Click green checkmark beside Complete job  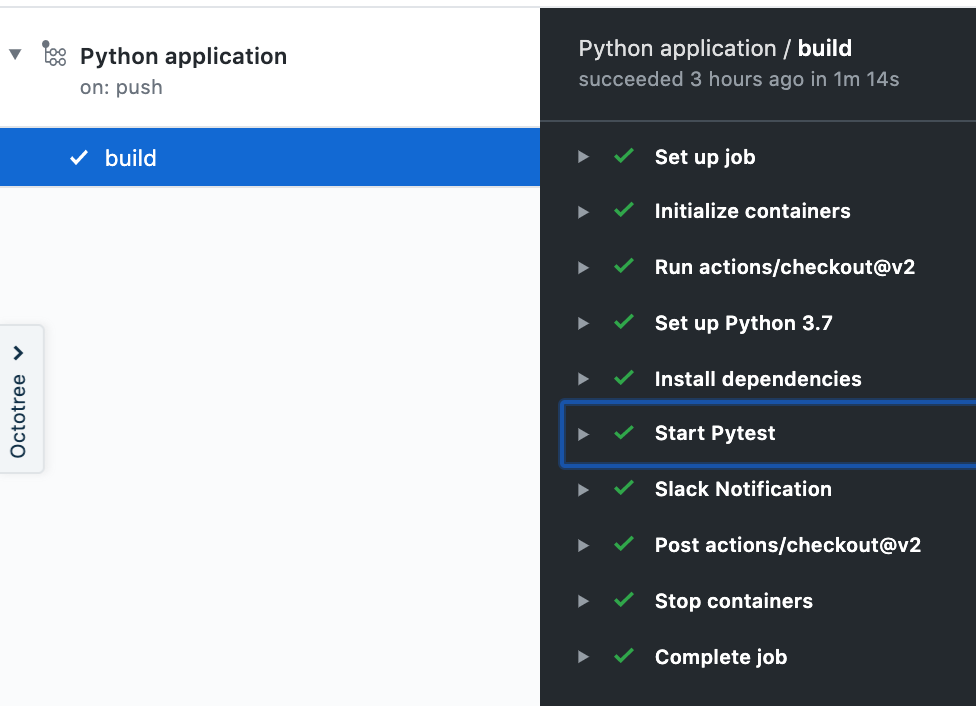pos(625,657)
